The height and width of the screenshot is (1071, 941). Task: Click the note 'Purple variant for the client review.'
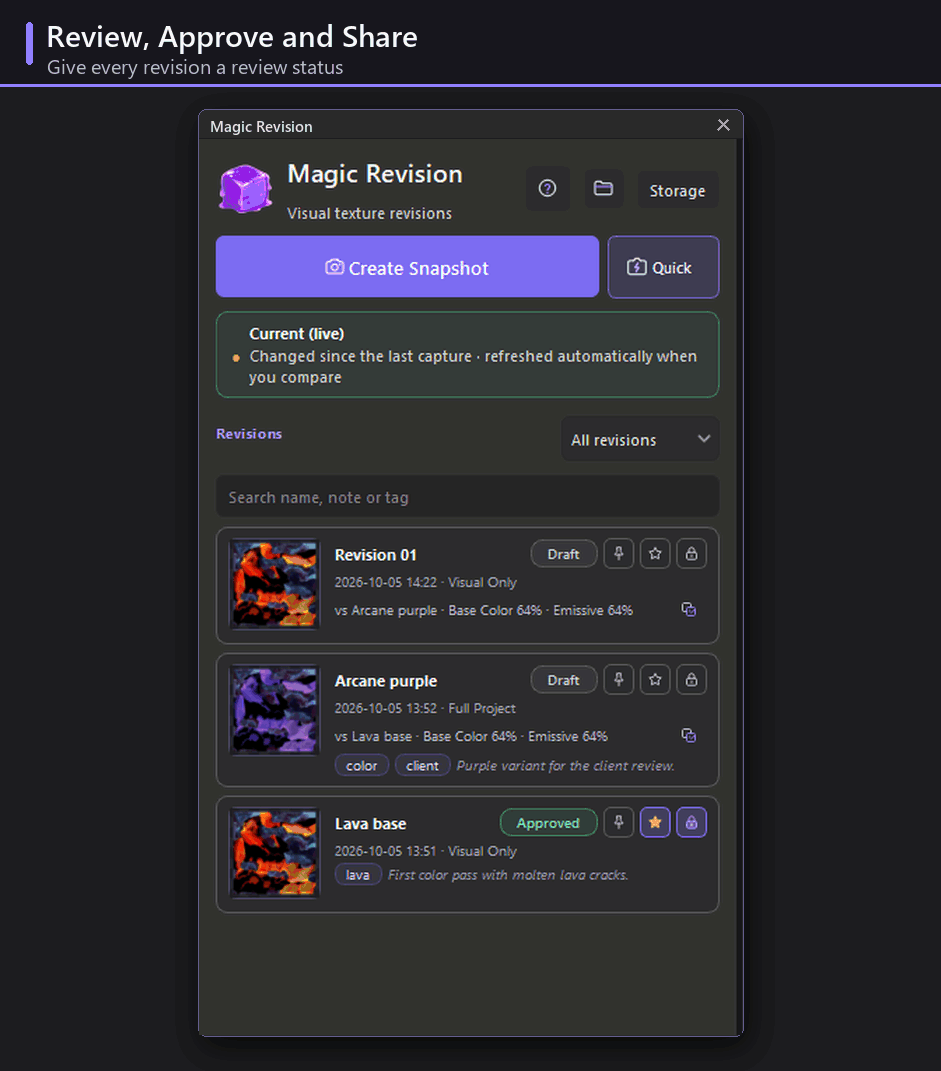click(565, 766)
